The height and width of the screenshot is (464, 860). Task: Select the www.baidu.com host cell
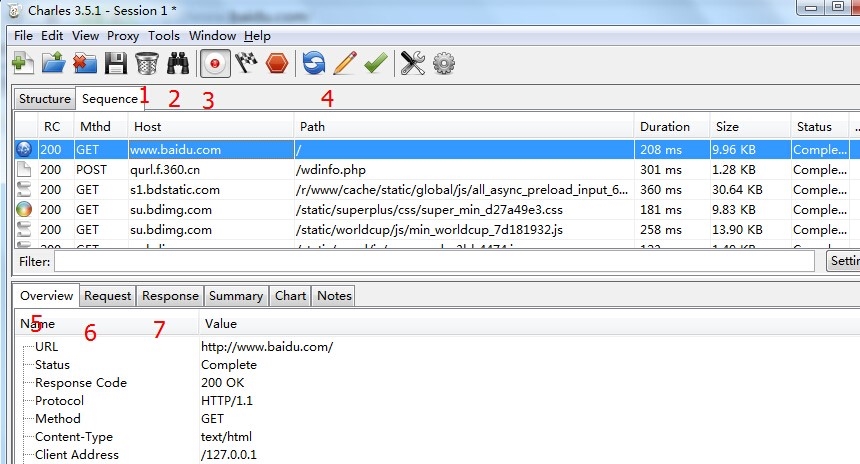[x=211, y=149]
